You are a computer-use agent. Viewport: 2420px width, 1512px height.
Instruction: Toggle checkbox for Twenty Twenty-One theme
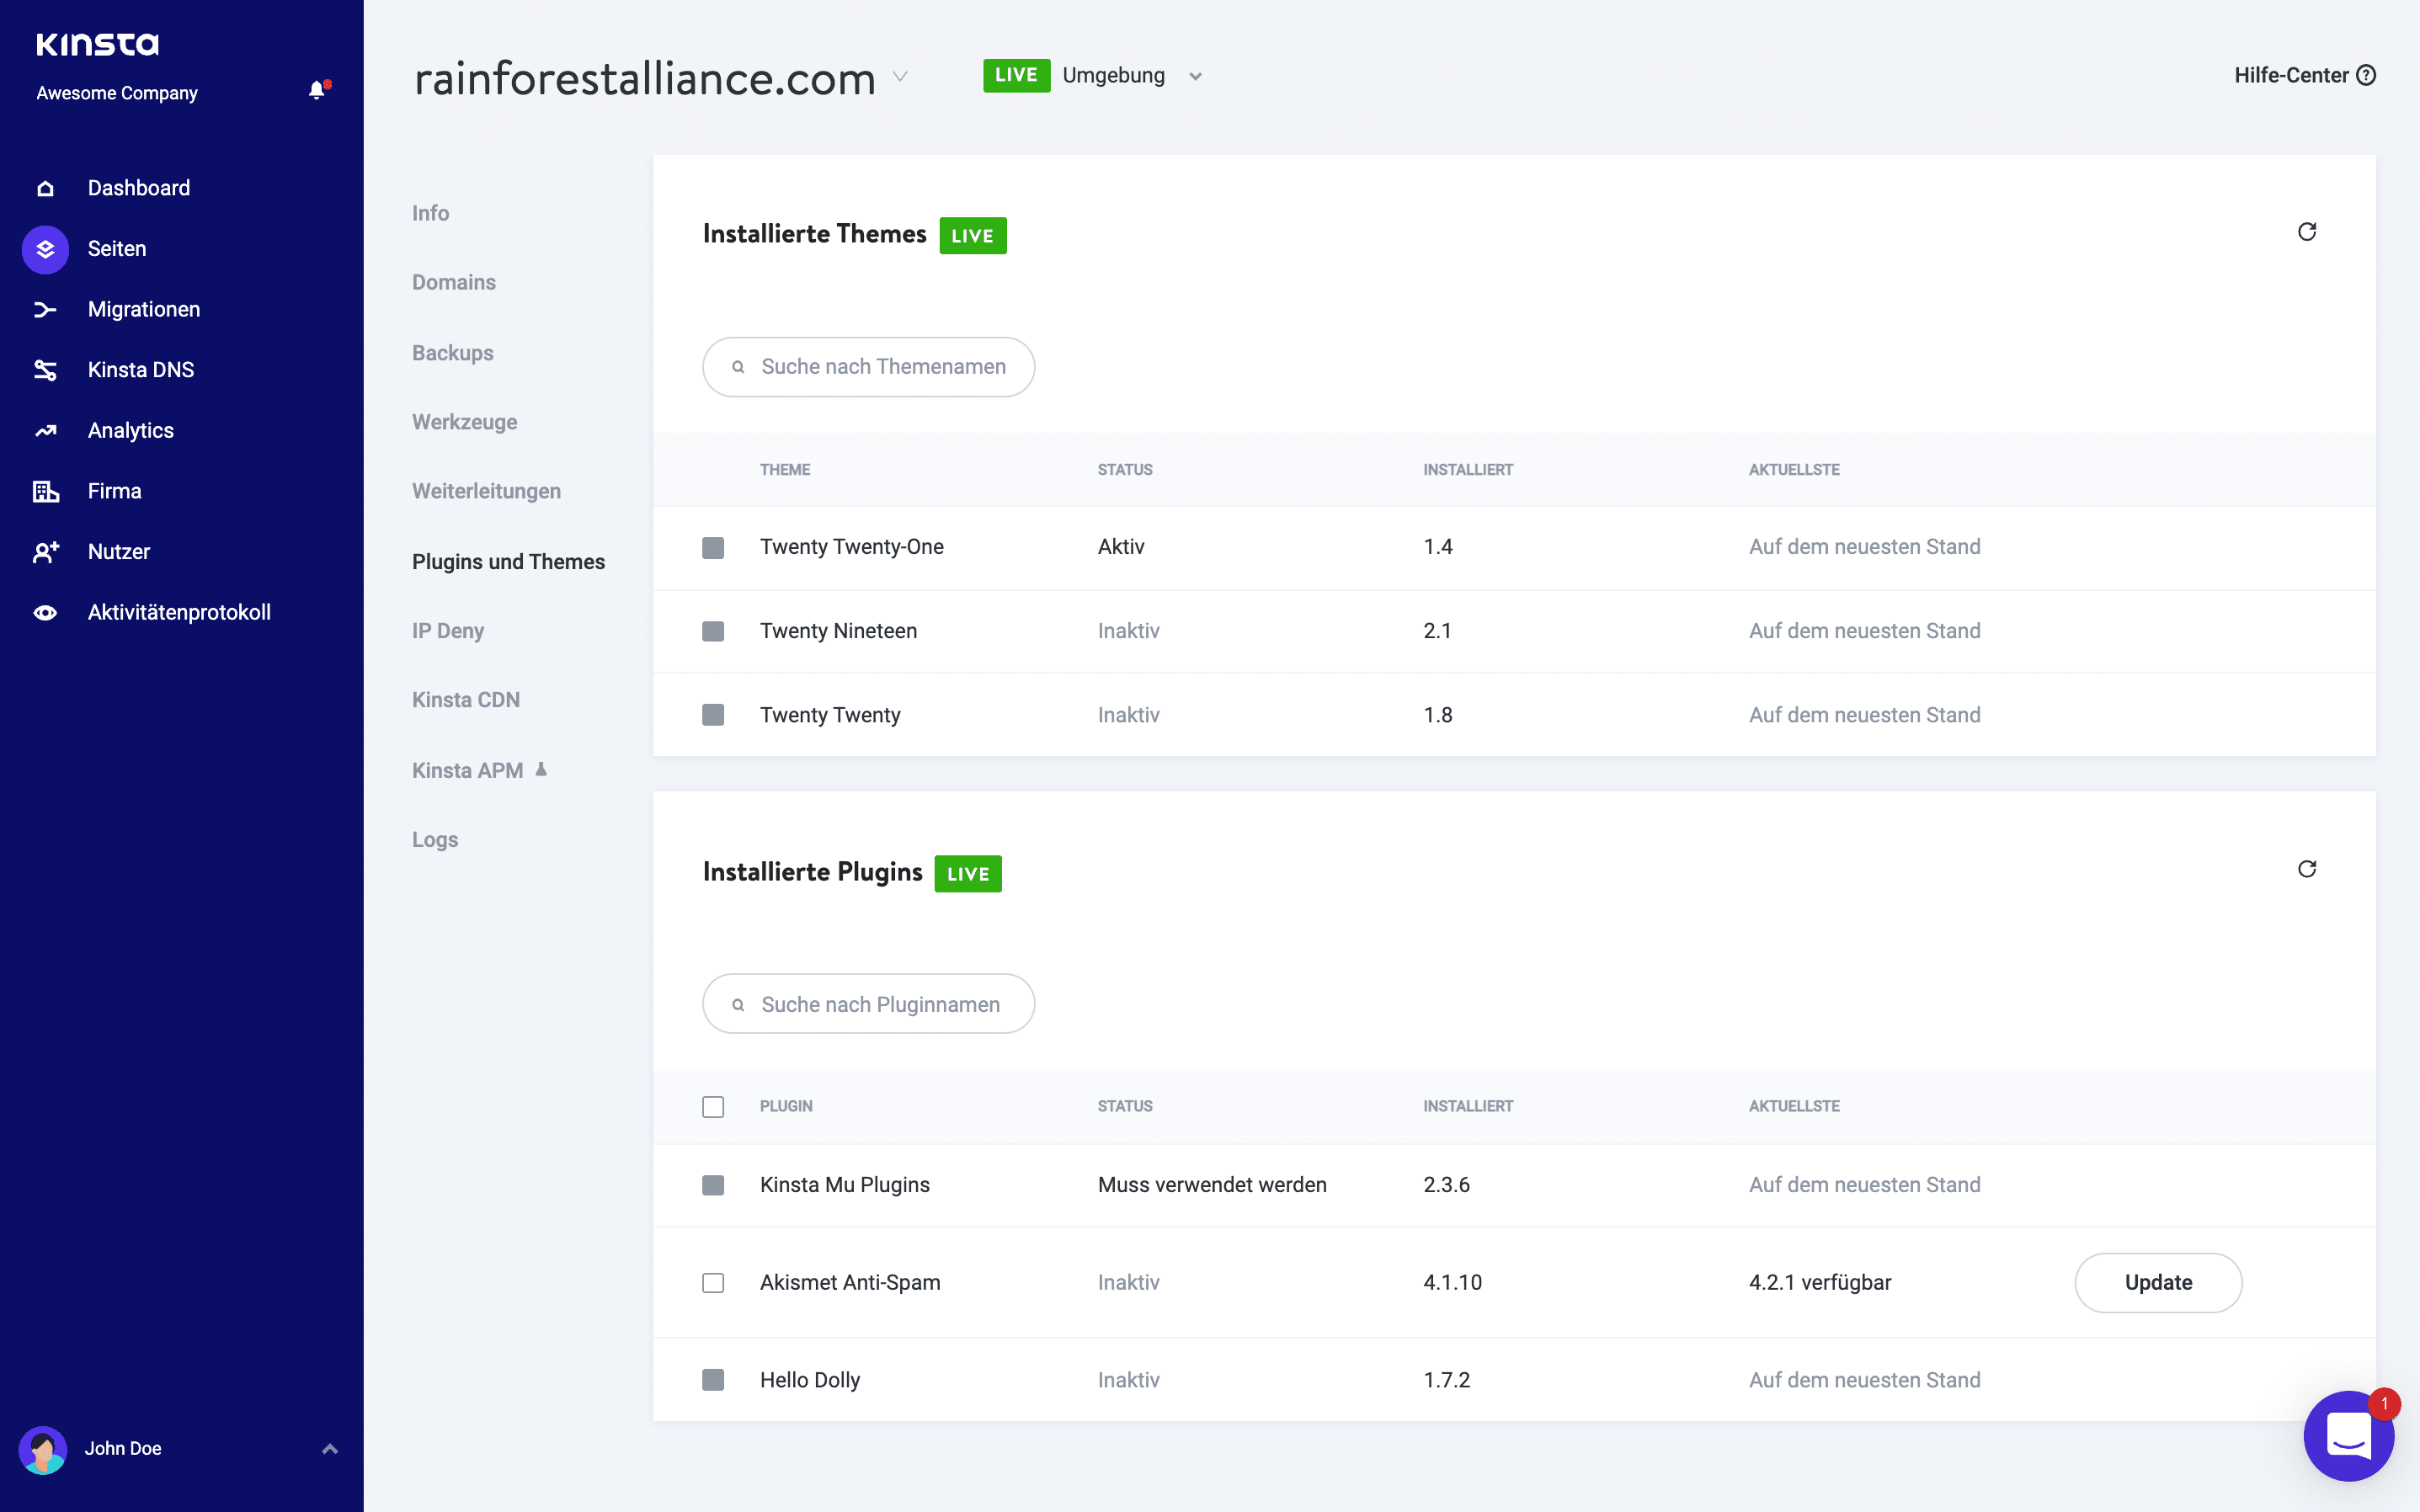coord(712,547)
